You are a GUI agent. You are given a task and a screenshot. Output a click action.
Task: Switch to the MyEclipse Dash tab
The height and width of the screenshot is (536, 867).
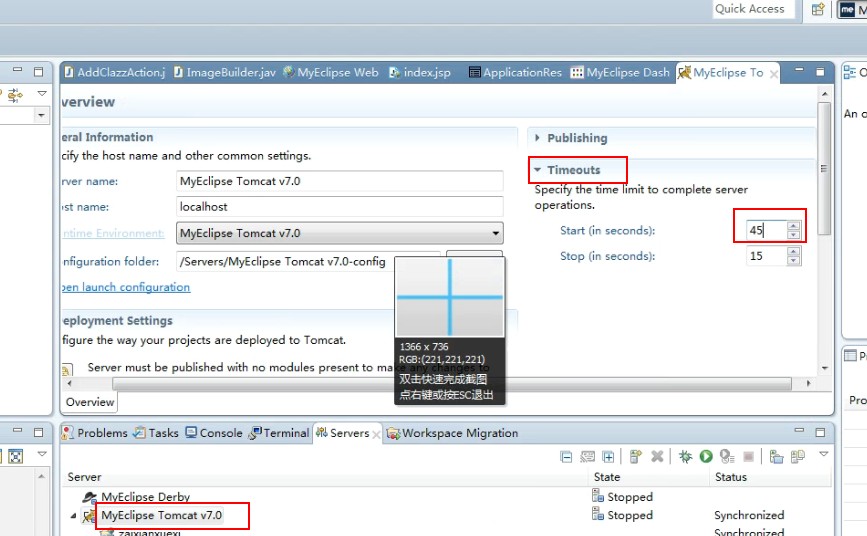coord(620,72)
